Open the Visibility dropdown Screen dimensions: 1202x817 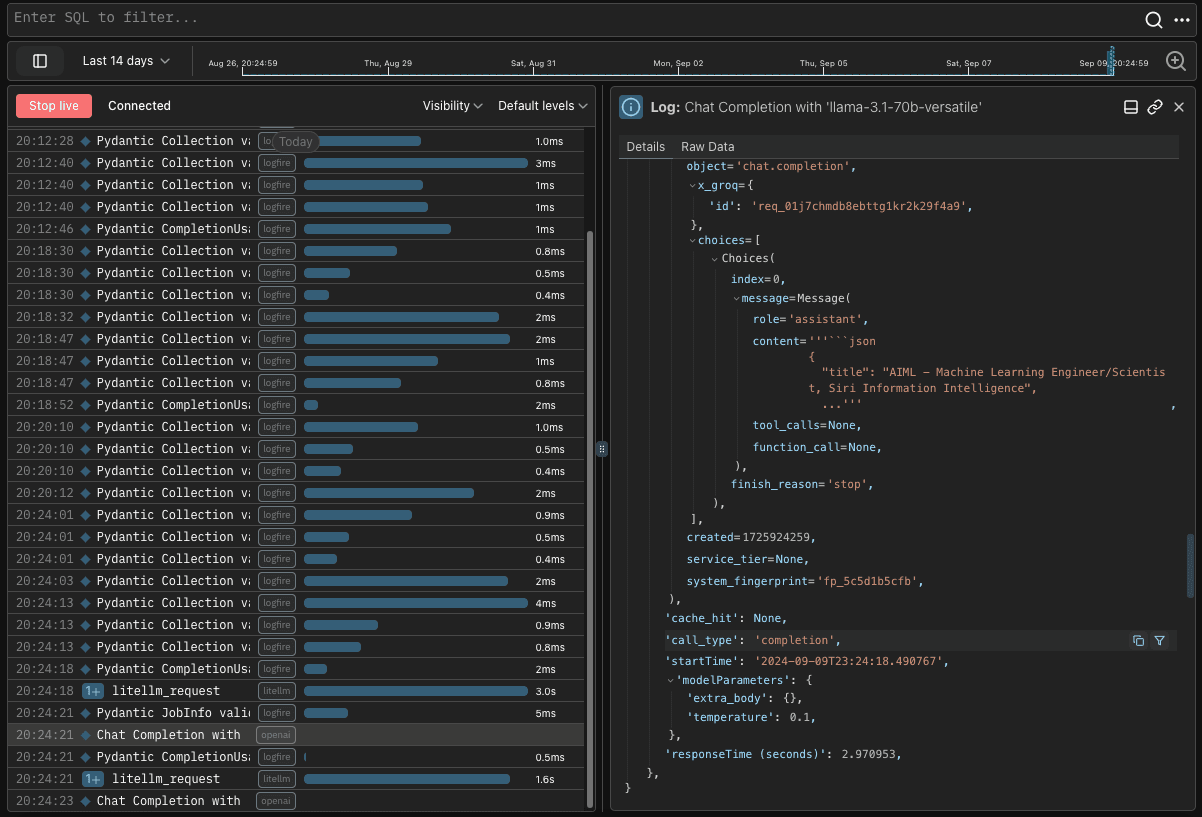pyautogui.click(x=453, y=106)
